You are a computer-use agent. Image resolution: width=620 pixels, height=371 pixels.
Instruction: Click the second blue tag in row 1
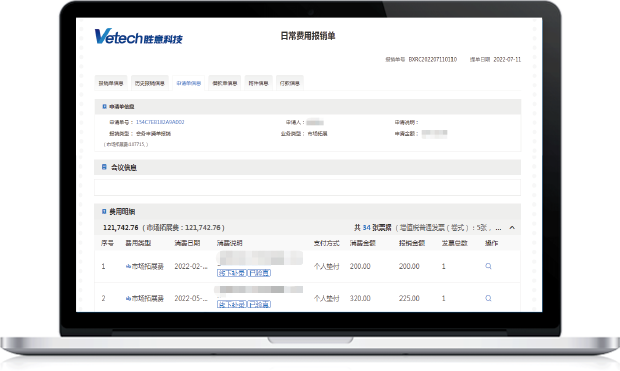259,273
